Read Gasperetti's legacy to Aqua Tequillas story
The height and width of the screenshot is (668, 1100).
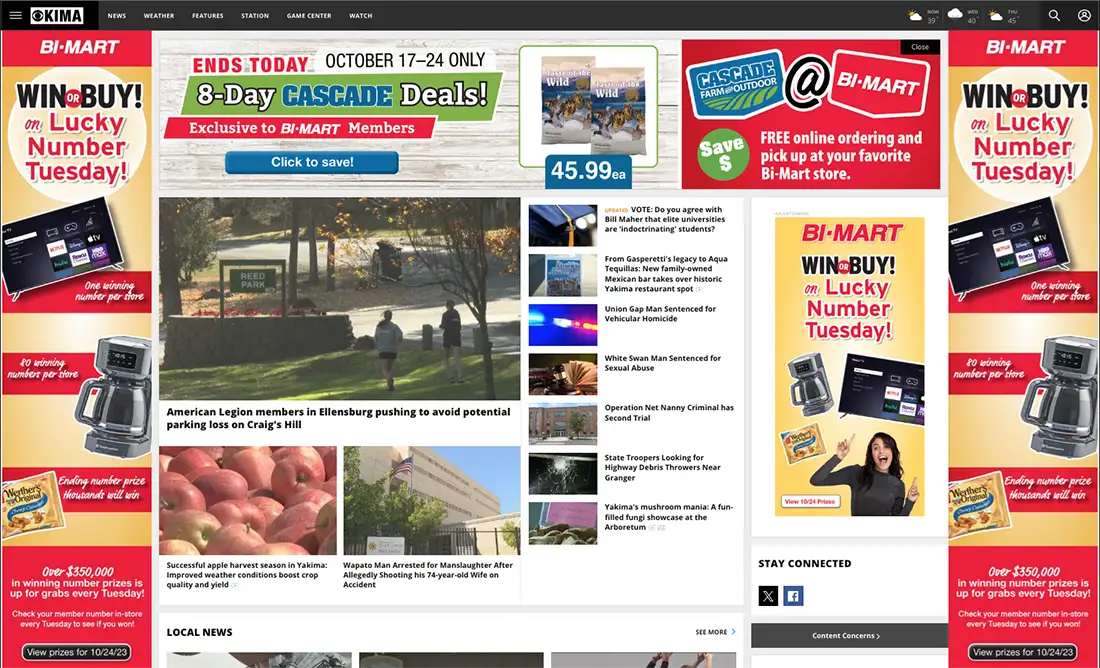pyautogui.click(x=666, y=274)
